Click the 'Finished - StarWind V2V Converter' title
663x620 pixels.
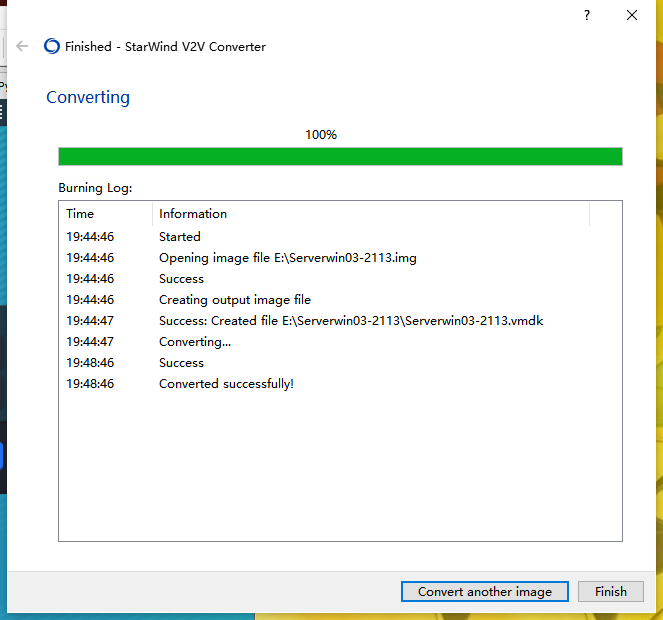(x=165, y=47)
